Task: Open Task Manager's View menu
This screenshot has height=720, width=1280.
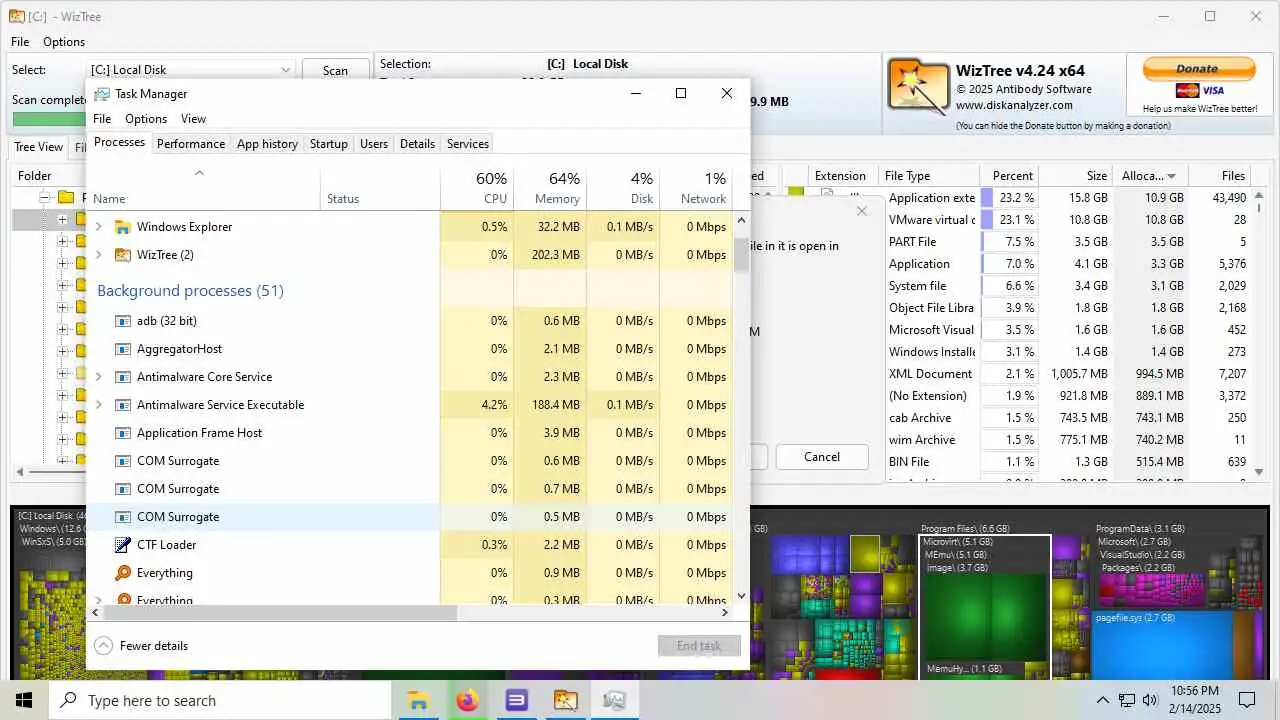Action: 193,119
